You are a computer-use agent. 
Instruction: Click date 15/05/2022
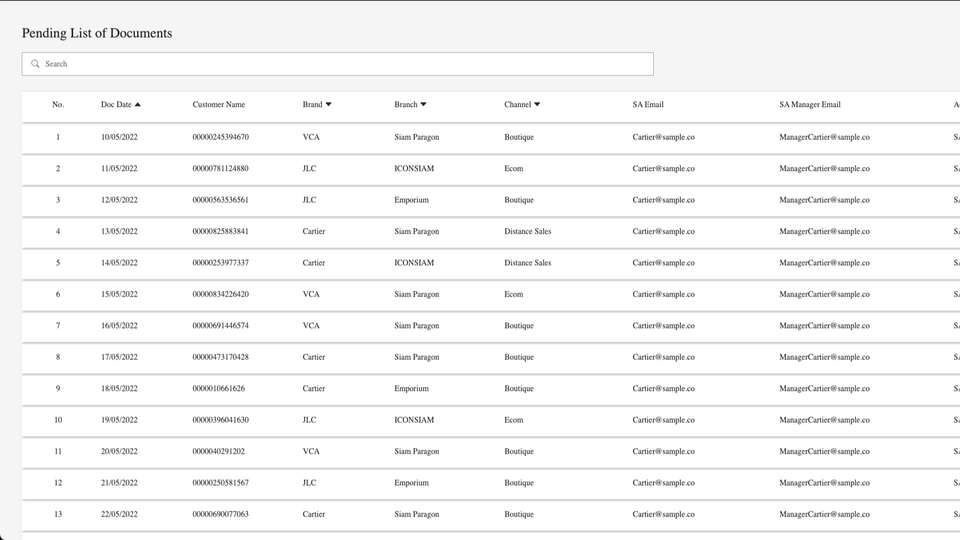coord(119,294)
